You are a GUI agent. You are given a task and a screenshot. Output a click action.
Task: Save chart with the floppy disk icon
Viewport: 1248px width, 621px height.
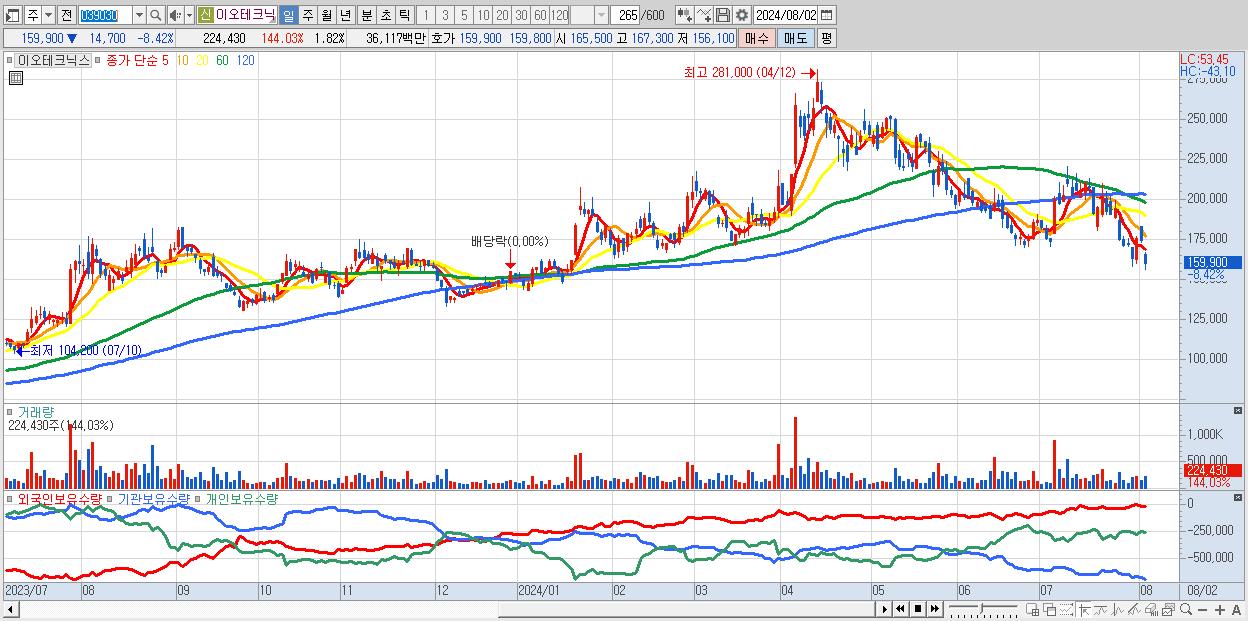pos(723,15)
